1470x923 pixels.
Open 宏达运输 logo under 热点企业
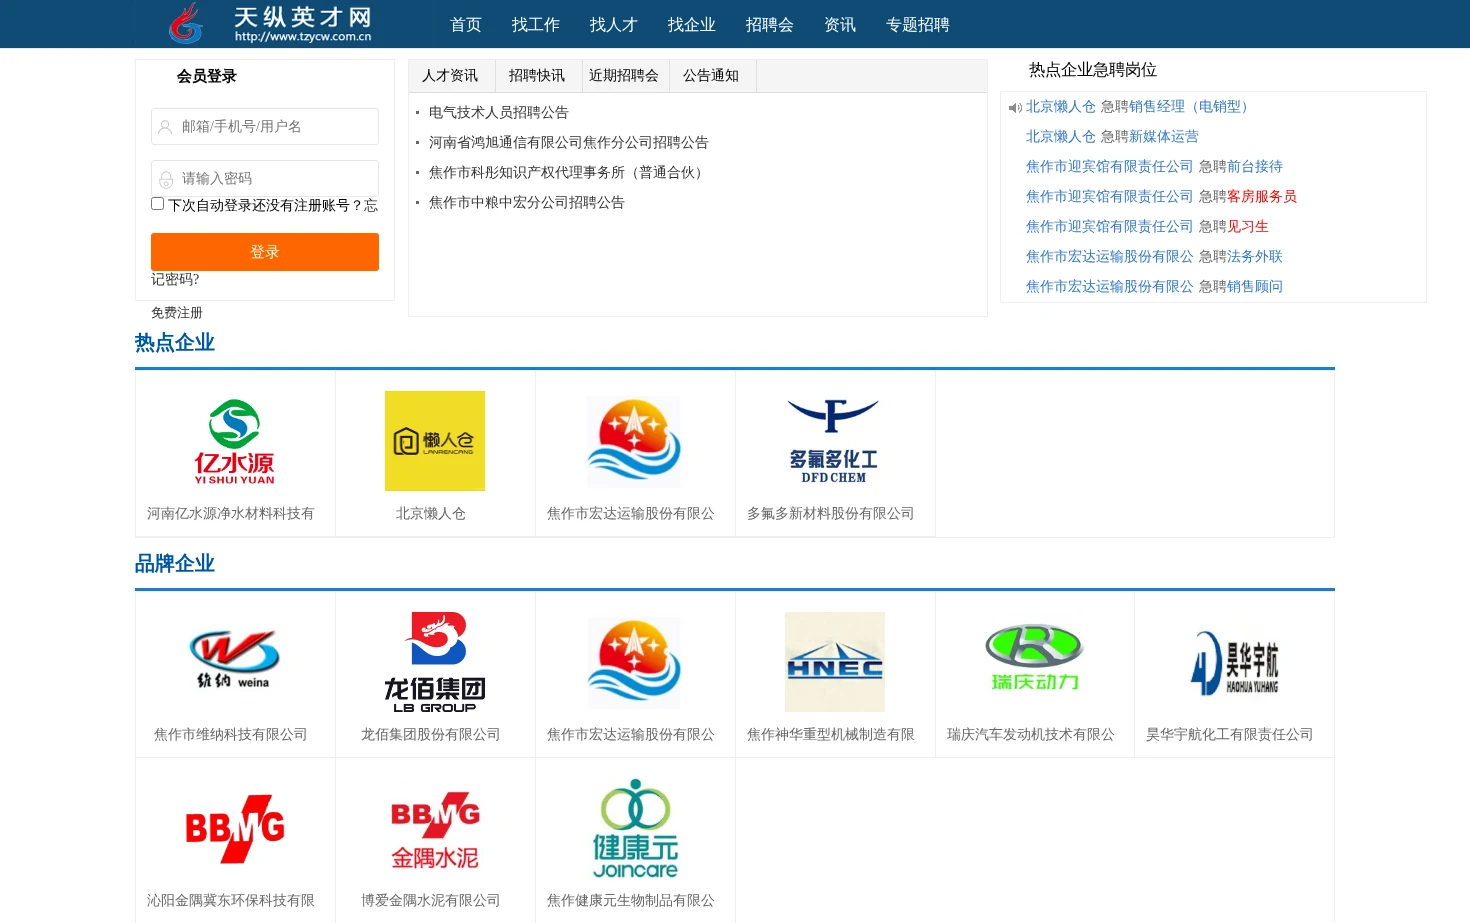(635, 441)
